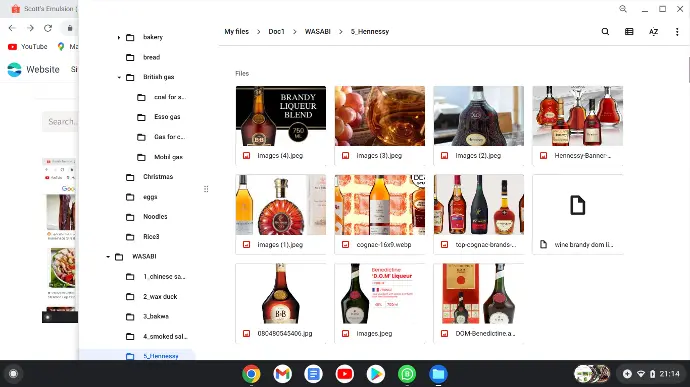The height and width of the screenshot is (387, 690).
Task: Click the sidebar divider handle dots
Action: coord(206,189)
